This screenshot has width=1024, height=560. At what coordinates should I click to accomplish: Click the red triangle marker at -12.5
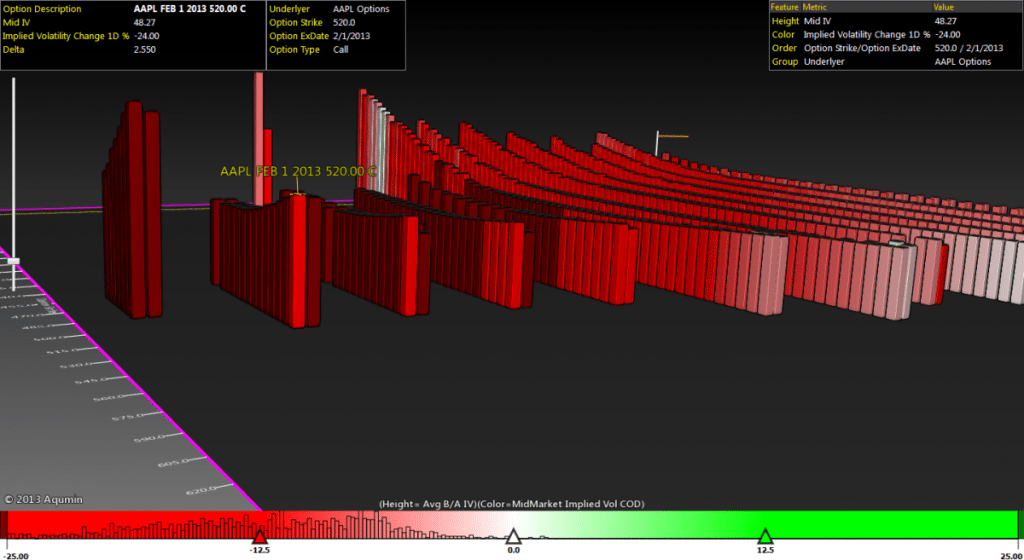coord(260,535)
